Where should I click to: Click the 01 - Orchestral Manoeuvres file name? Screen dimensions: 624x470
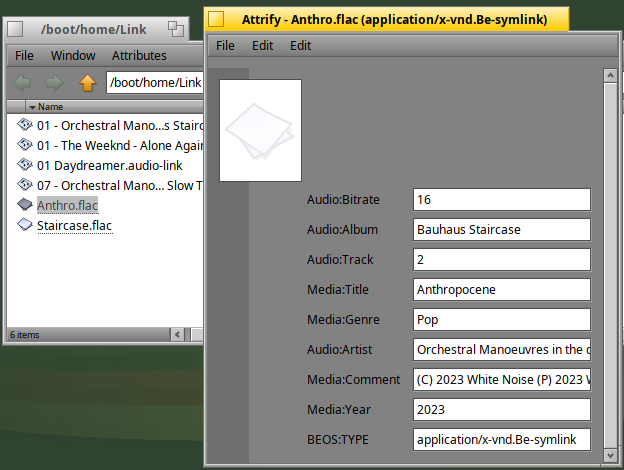(118, 126)
